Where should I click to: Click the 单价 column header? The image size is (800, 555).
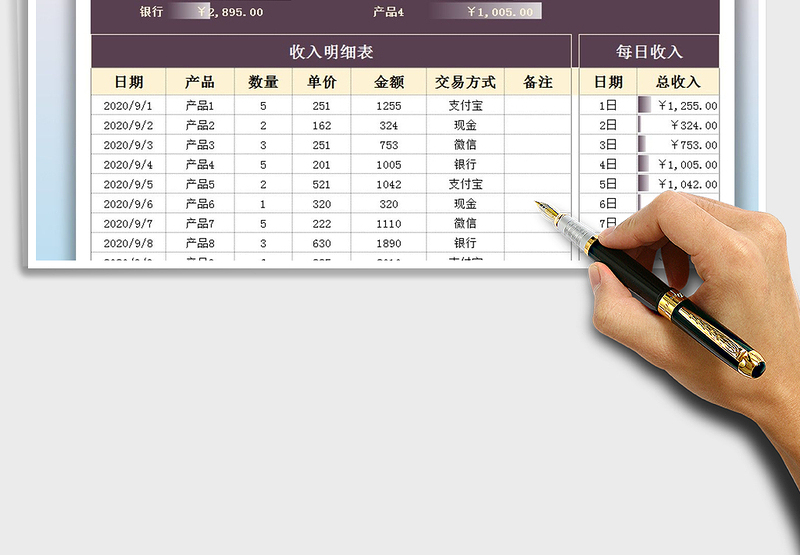(x=321, y=82)
